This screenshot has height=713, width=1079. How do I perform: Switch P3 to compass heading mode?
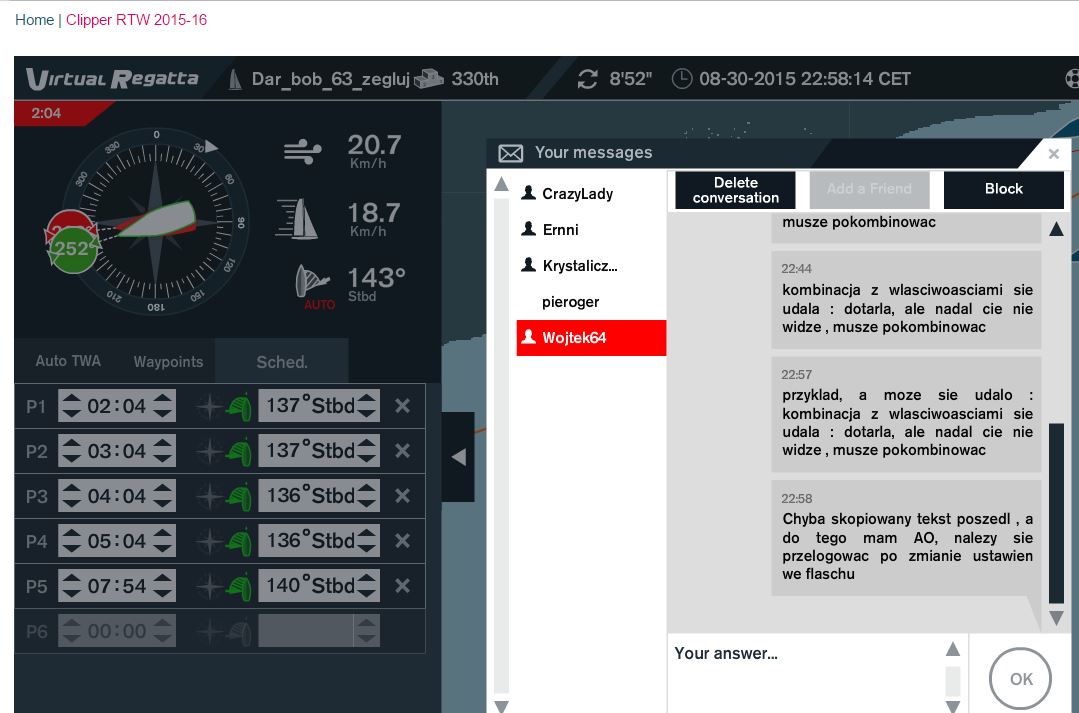click(x=209, y=497)
